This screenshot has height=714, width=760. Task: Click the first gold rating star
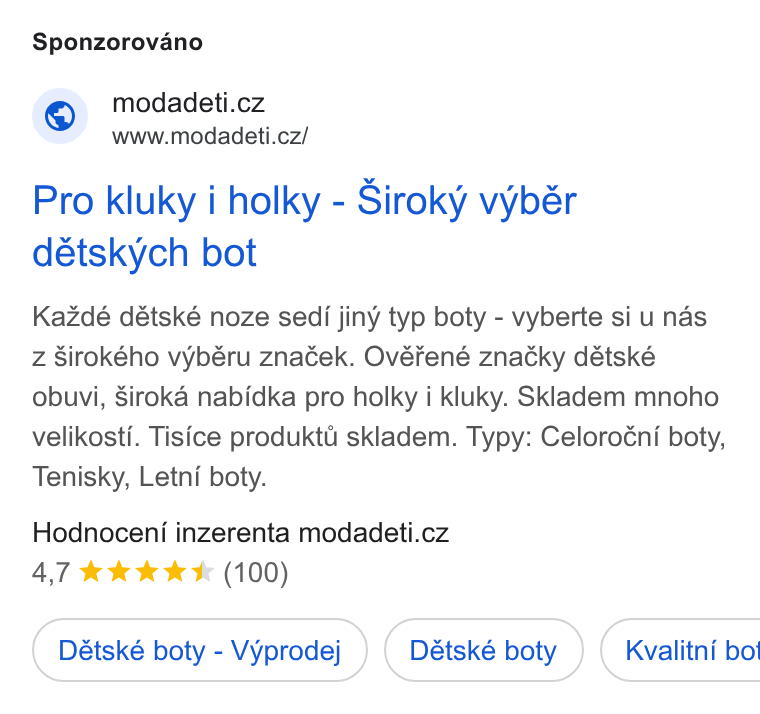(x=91, y=571)
